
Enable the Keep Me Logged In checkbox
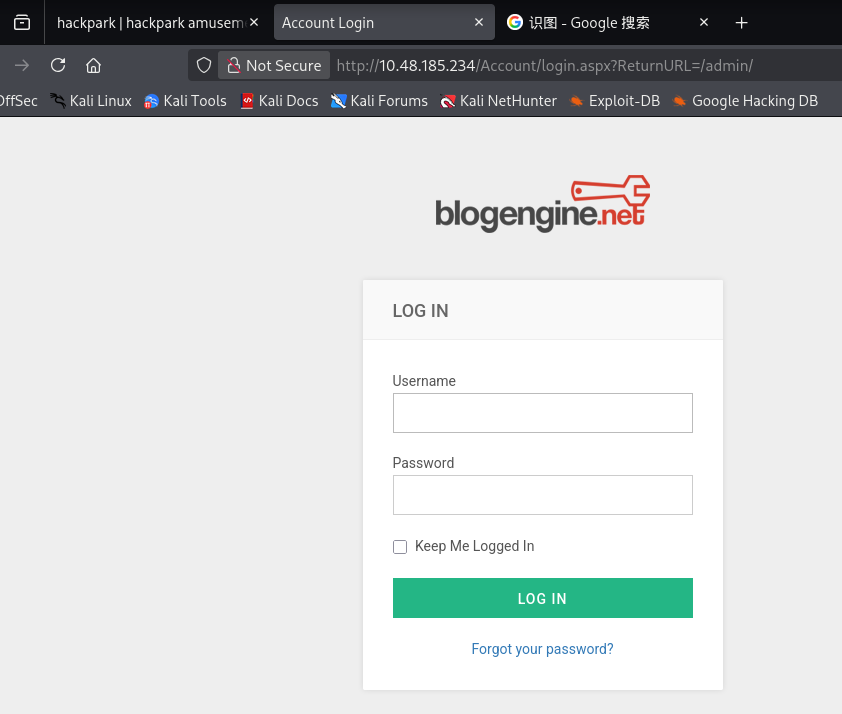(400, 547)
